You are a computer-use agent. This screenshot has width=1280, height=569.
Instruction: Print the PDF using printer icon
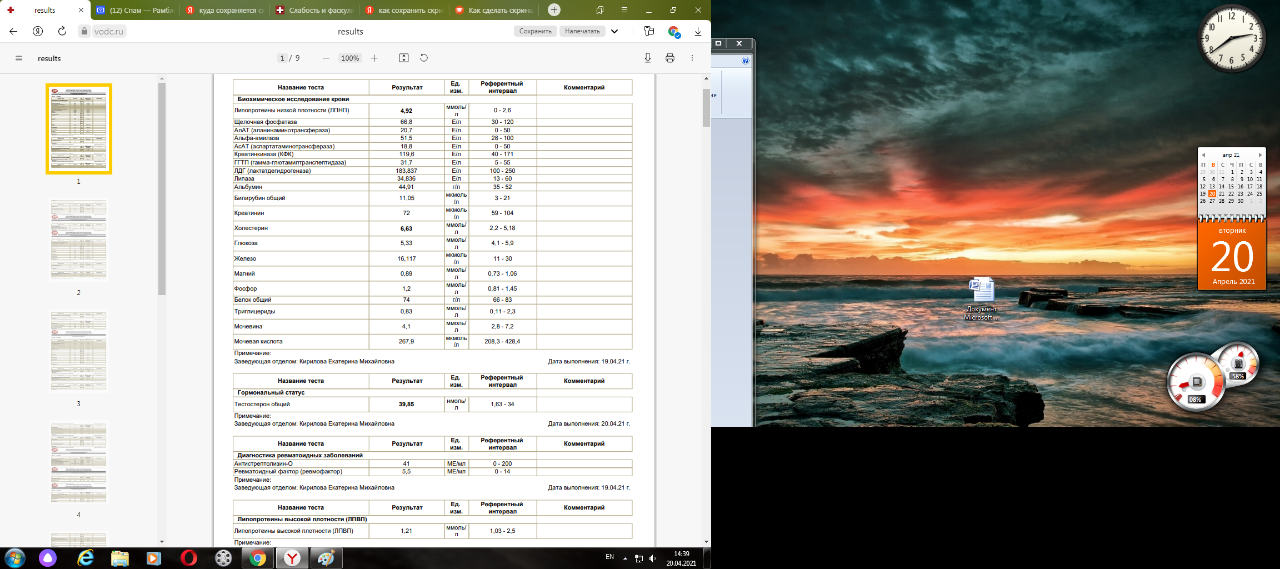(670, 58)
